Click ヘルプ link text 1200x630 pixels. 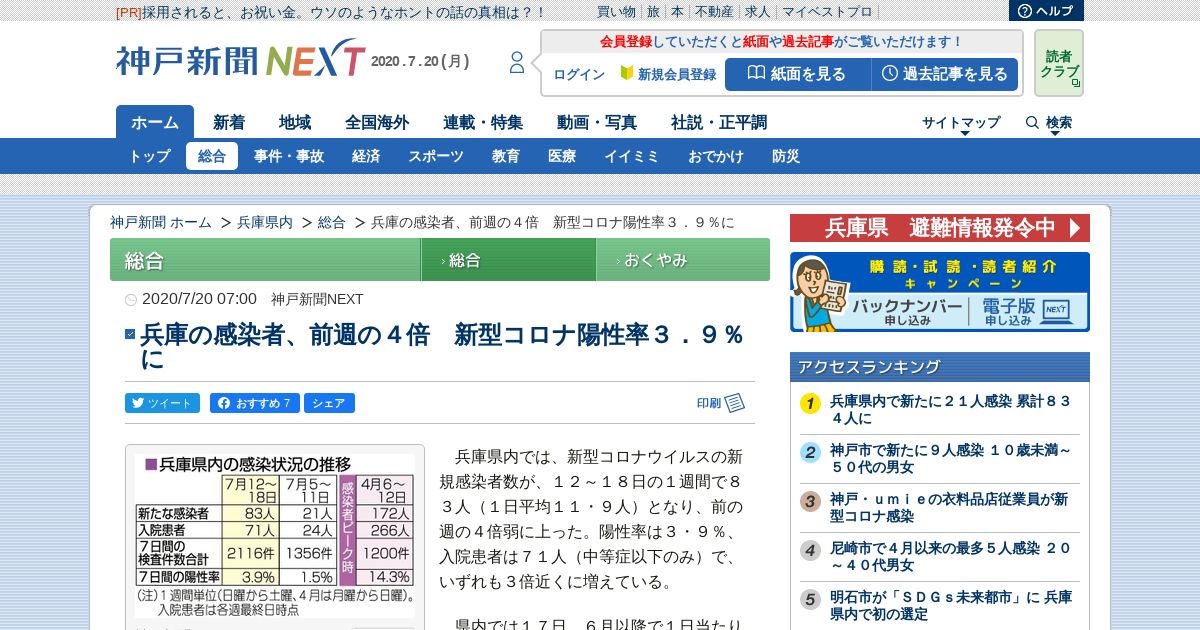pyautogui.click(x=1054, y=11)
